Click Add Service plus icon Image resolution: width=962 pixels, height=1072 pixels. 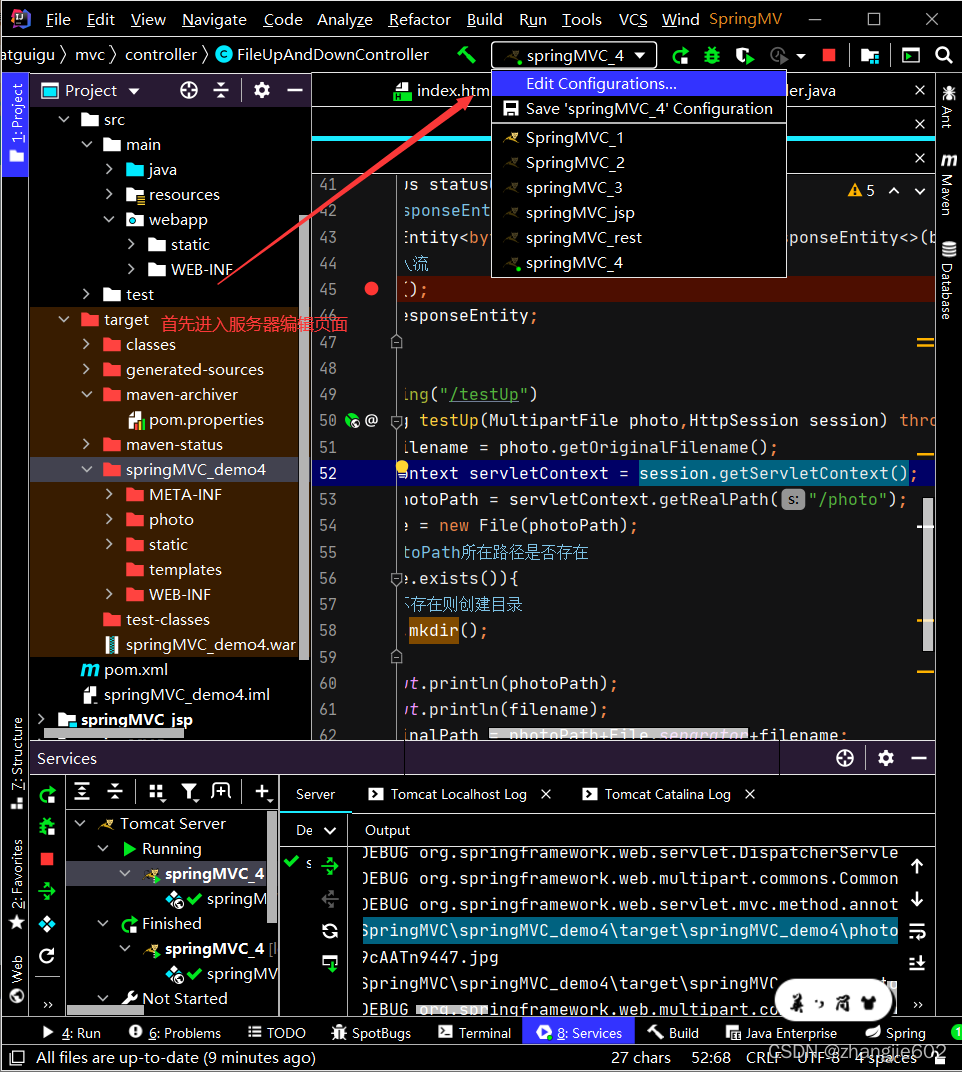263,792
